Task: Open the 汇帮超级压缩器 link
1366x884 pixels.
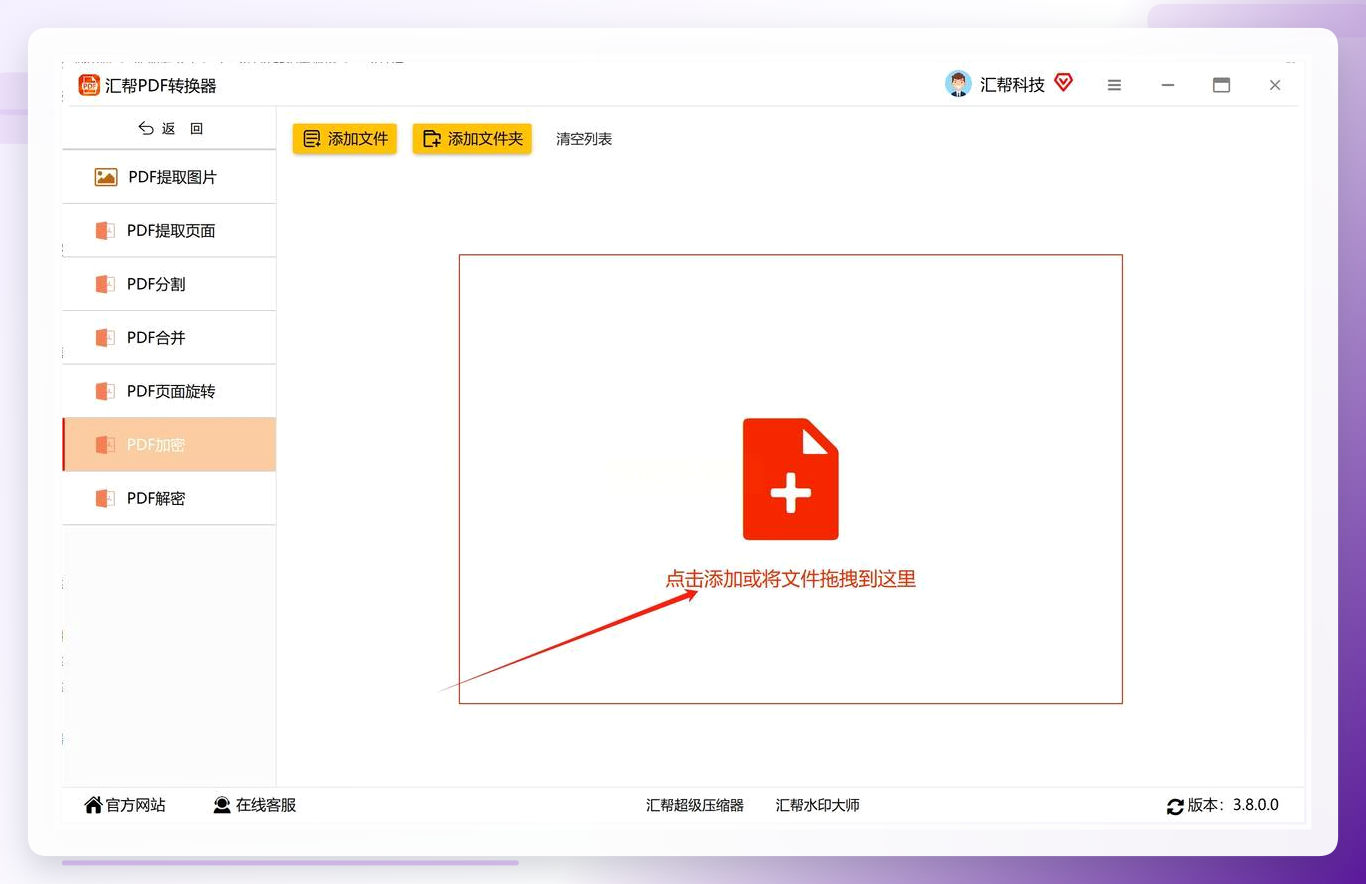Action: point(695,805)
